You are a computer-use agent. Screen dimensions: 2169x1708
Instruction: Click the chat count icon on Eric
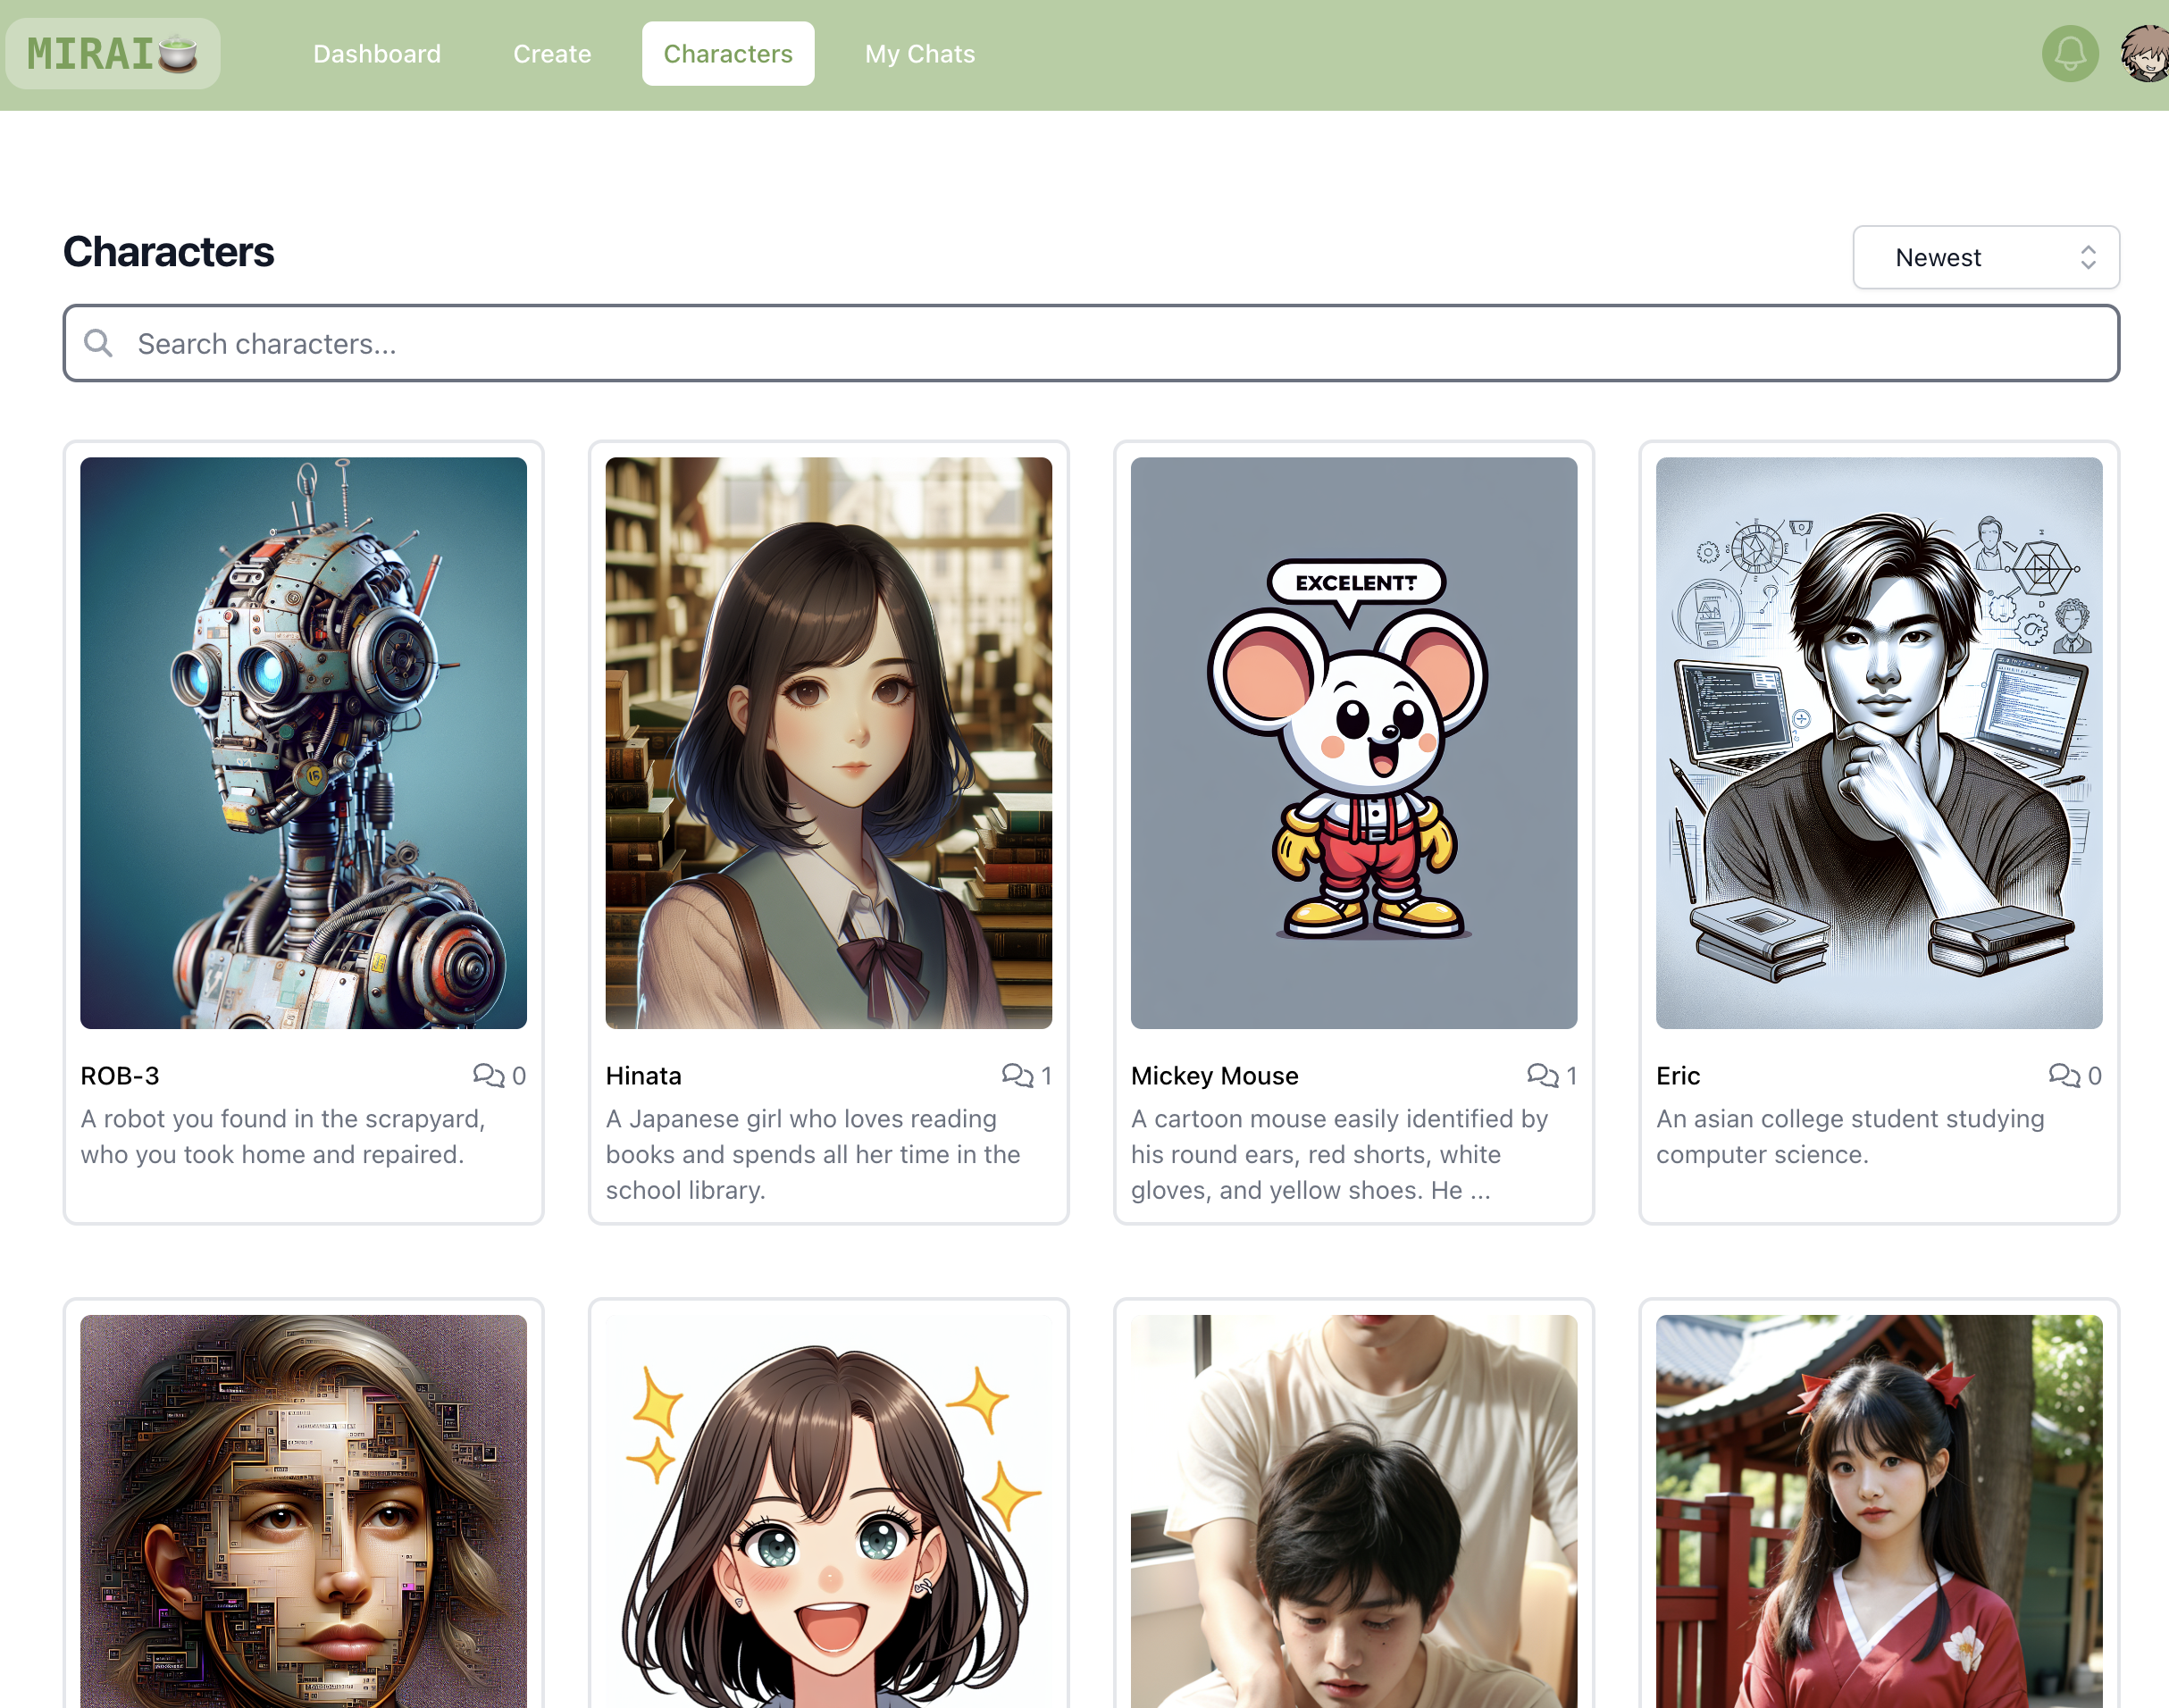pyautogui.click(x=2064, y=1075)
